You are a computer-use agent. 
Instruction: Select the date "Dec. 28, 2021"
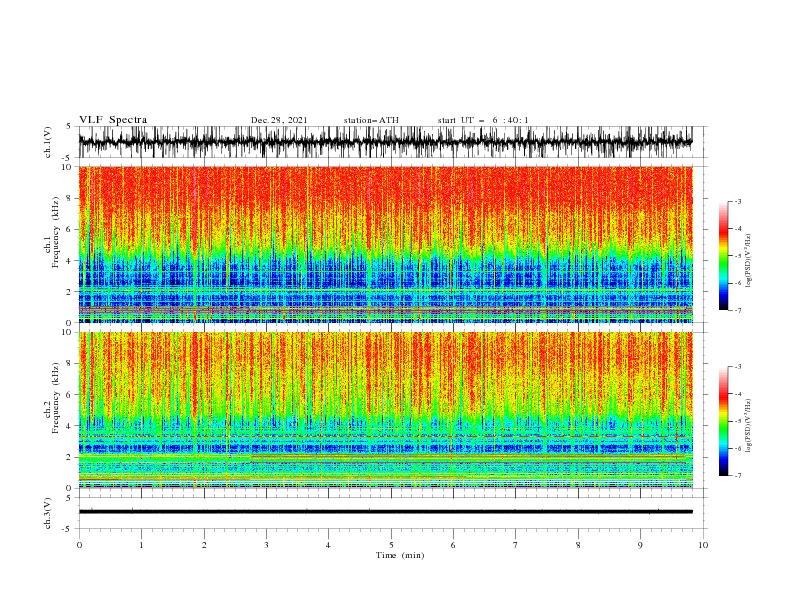tap(279, 120)
